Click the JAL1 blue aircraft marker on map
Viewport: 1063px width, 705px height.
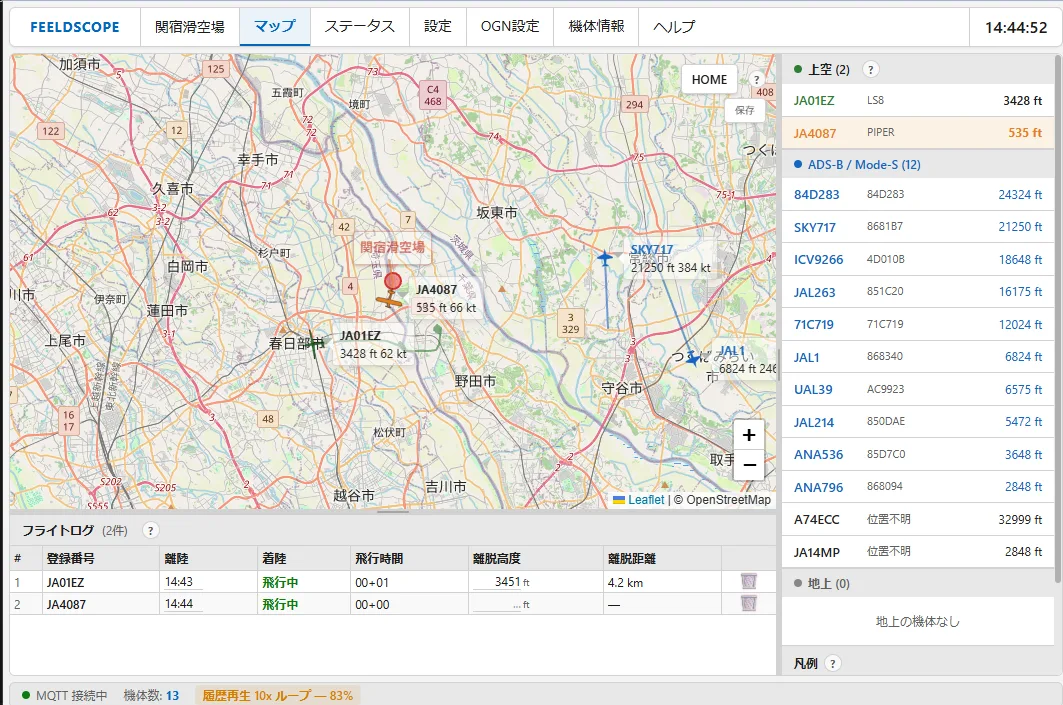[693, 359]
